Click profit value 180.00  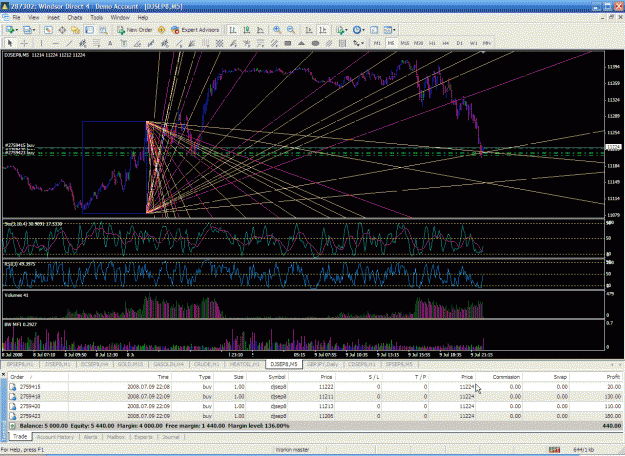(613, 416)
